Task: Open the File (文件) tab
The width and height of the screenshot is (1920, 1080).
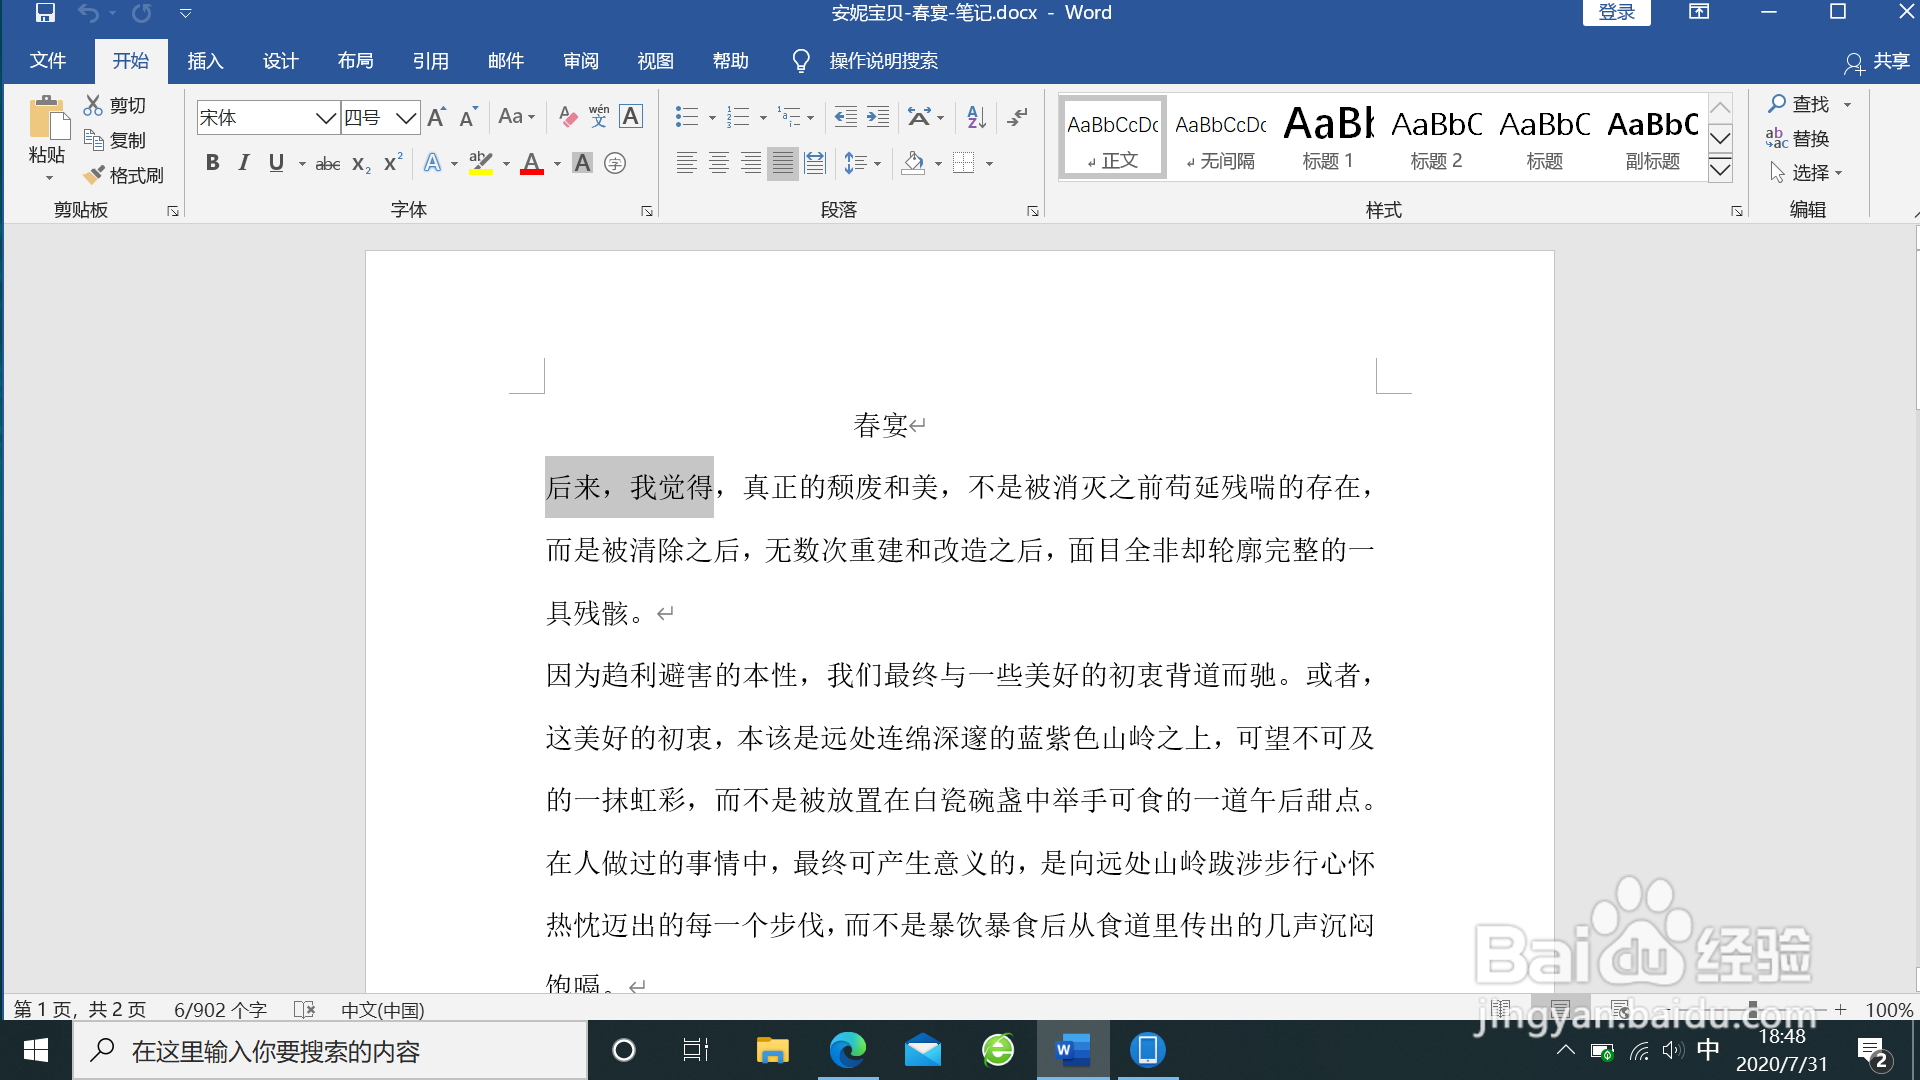Action: (48, 61)
